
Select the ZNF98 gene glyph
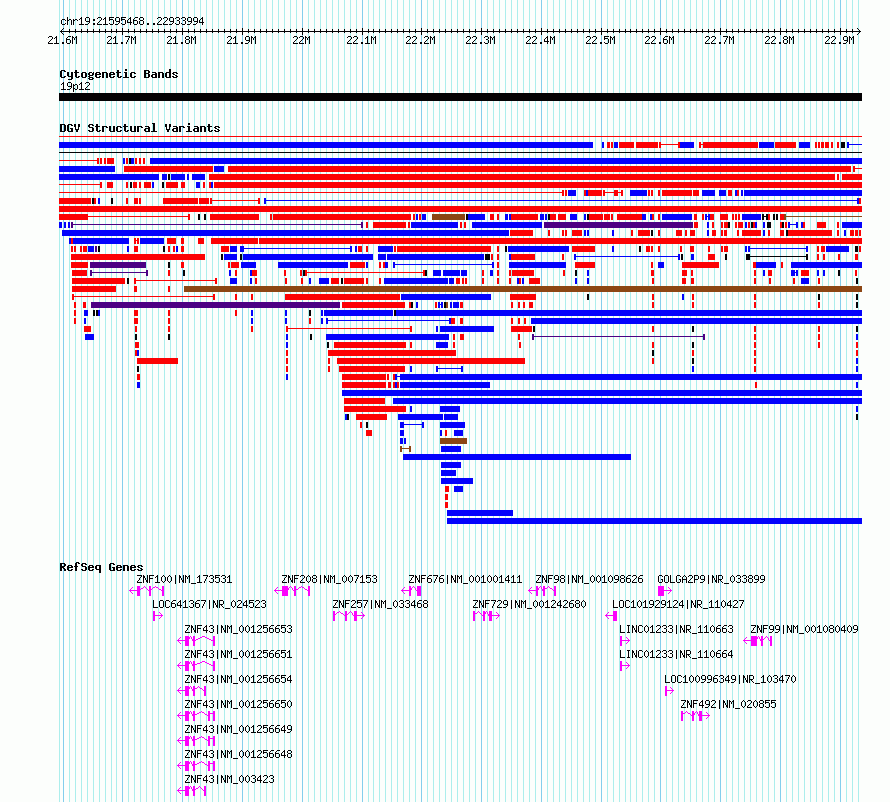click(x=542, y=591)
